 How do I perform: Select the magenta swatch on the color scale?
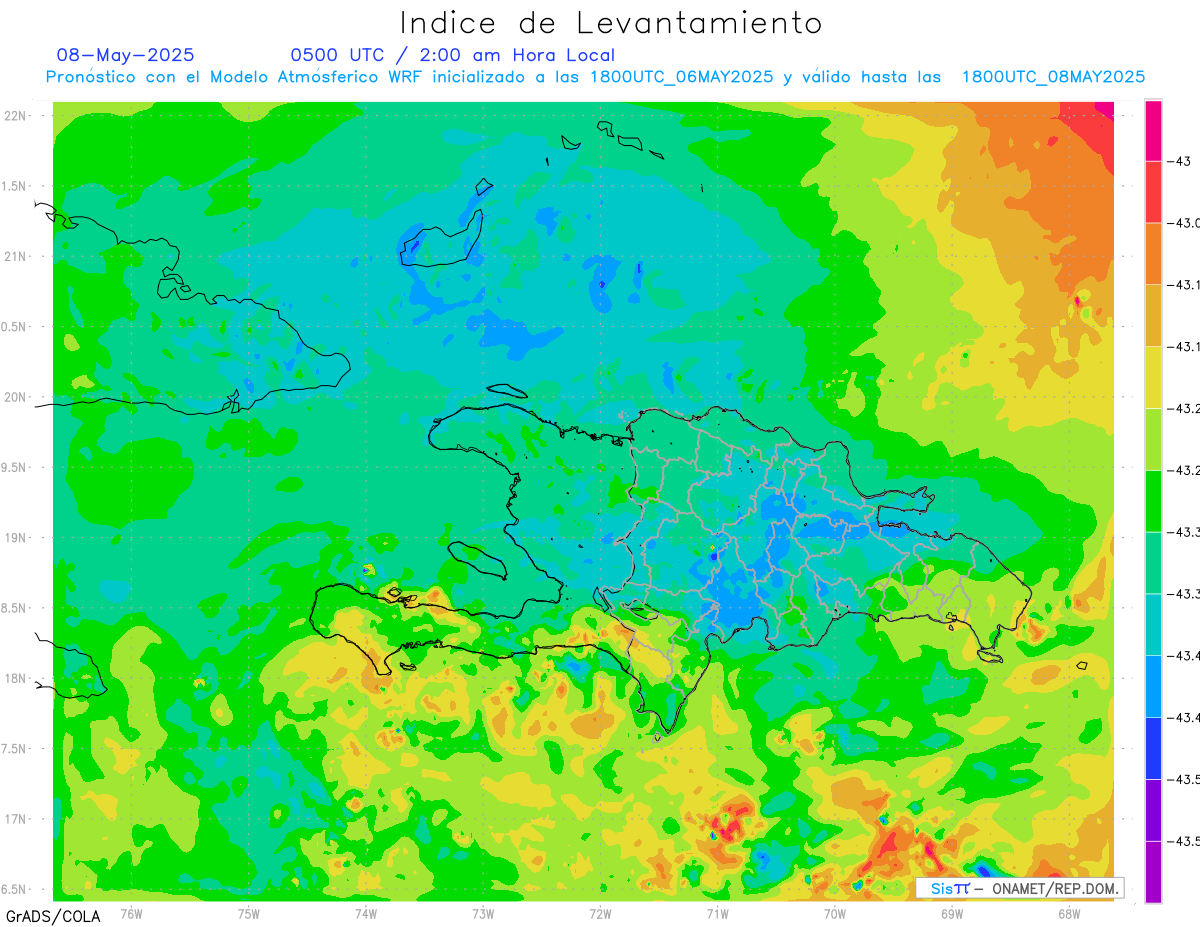point(1153,131)
